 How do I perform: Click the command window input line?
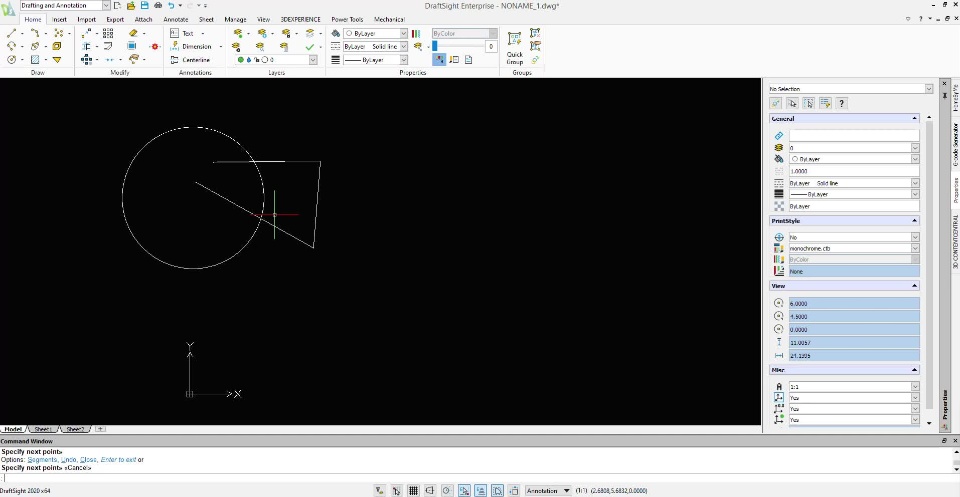click(478, 479)
